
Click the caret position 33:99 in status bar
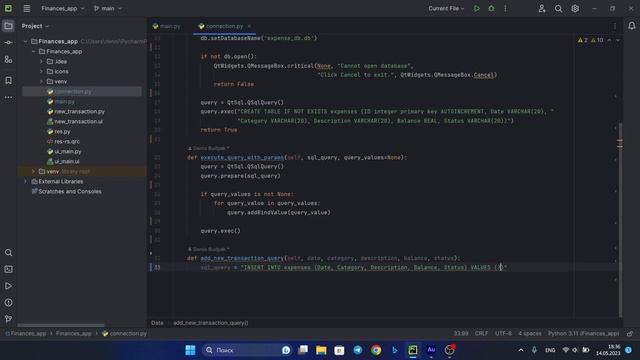[461, 333]
